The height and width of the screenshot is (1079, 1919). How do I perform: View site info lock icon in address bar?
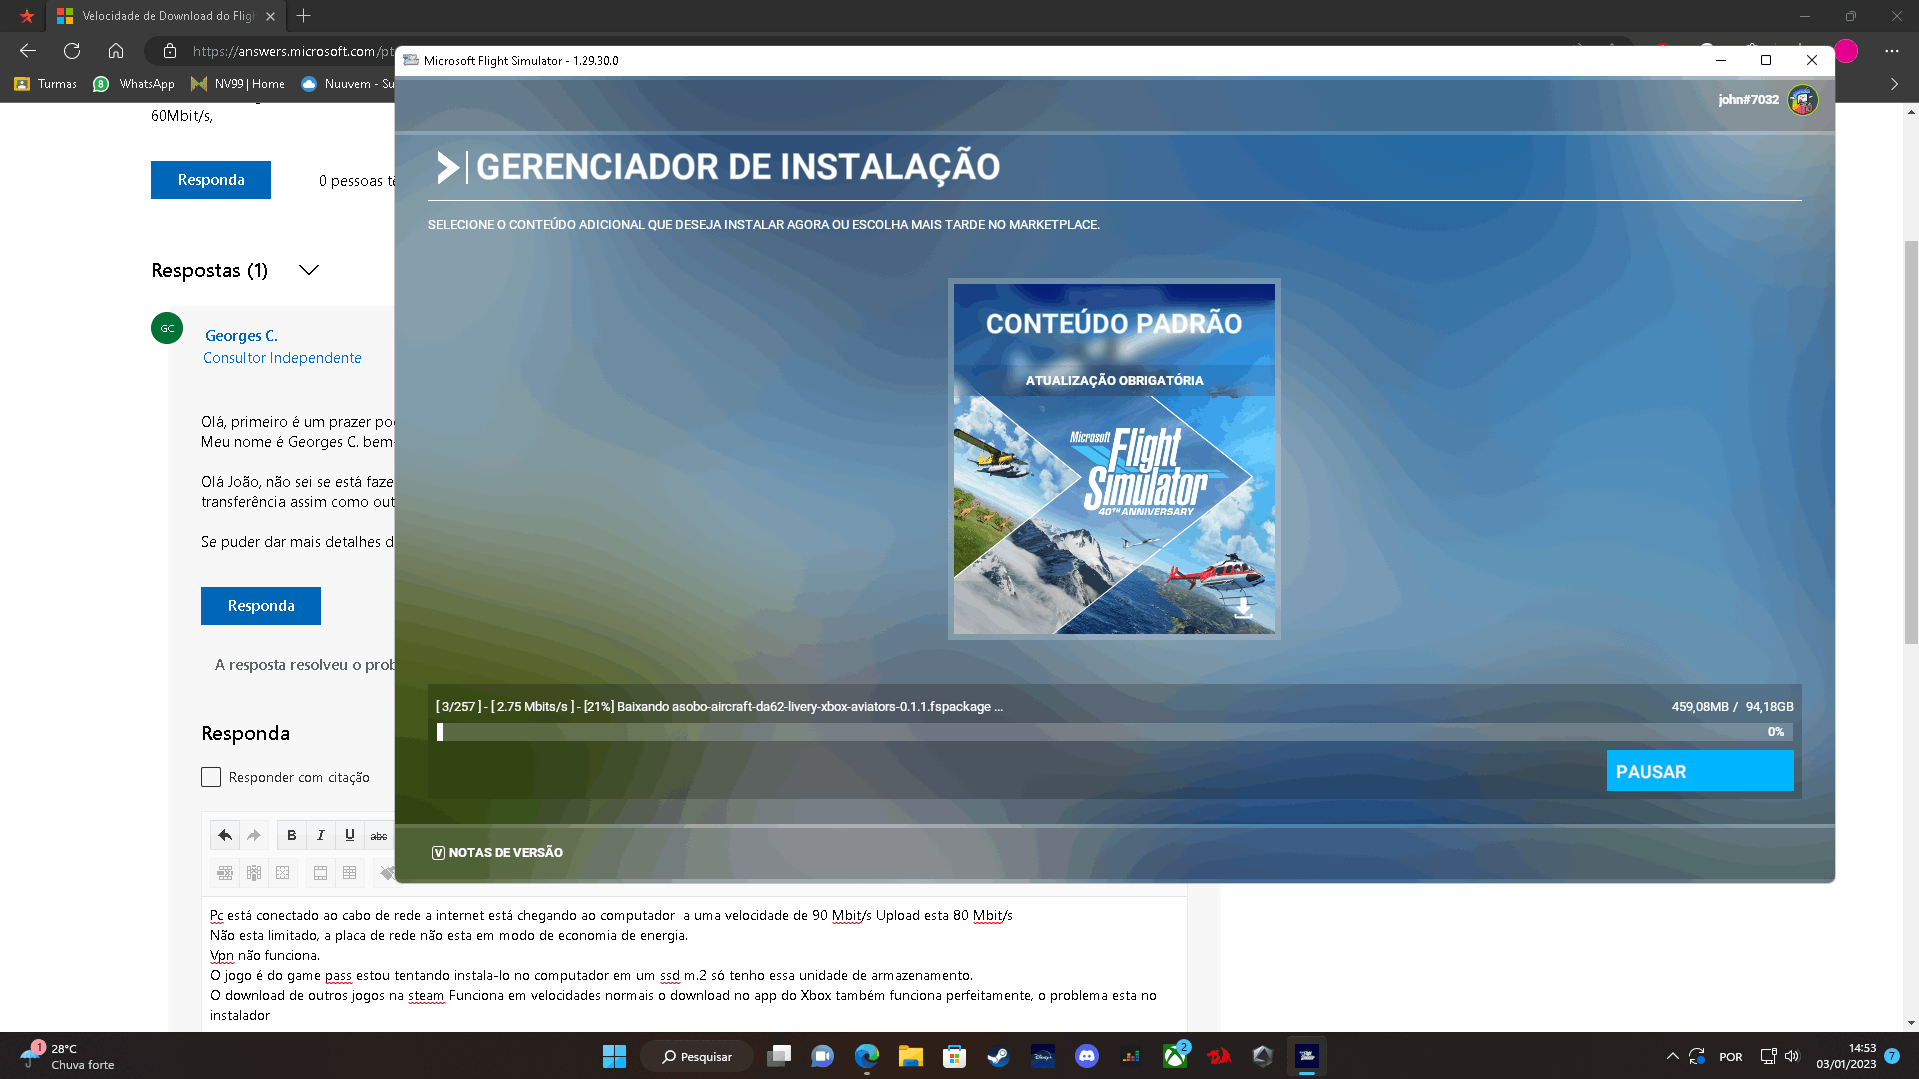click(170, 51)
